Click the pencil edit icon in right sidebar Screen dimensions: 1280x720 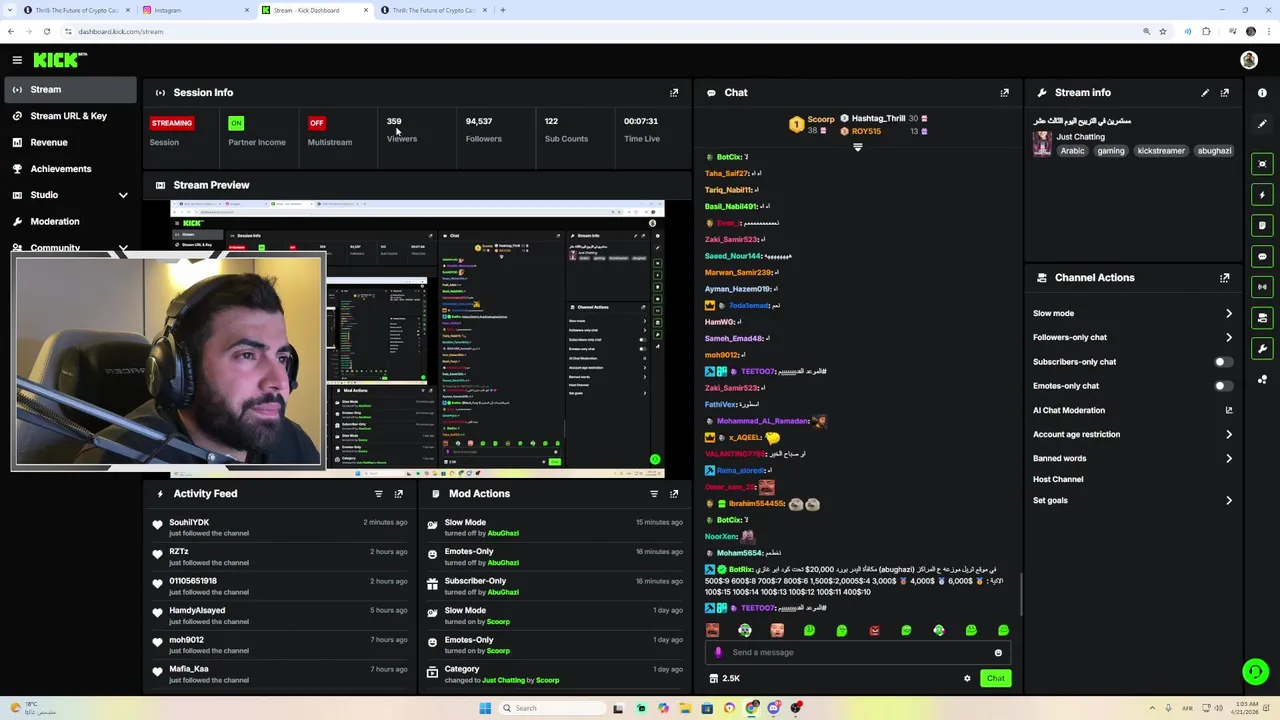click(x=1262, y=124)
